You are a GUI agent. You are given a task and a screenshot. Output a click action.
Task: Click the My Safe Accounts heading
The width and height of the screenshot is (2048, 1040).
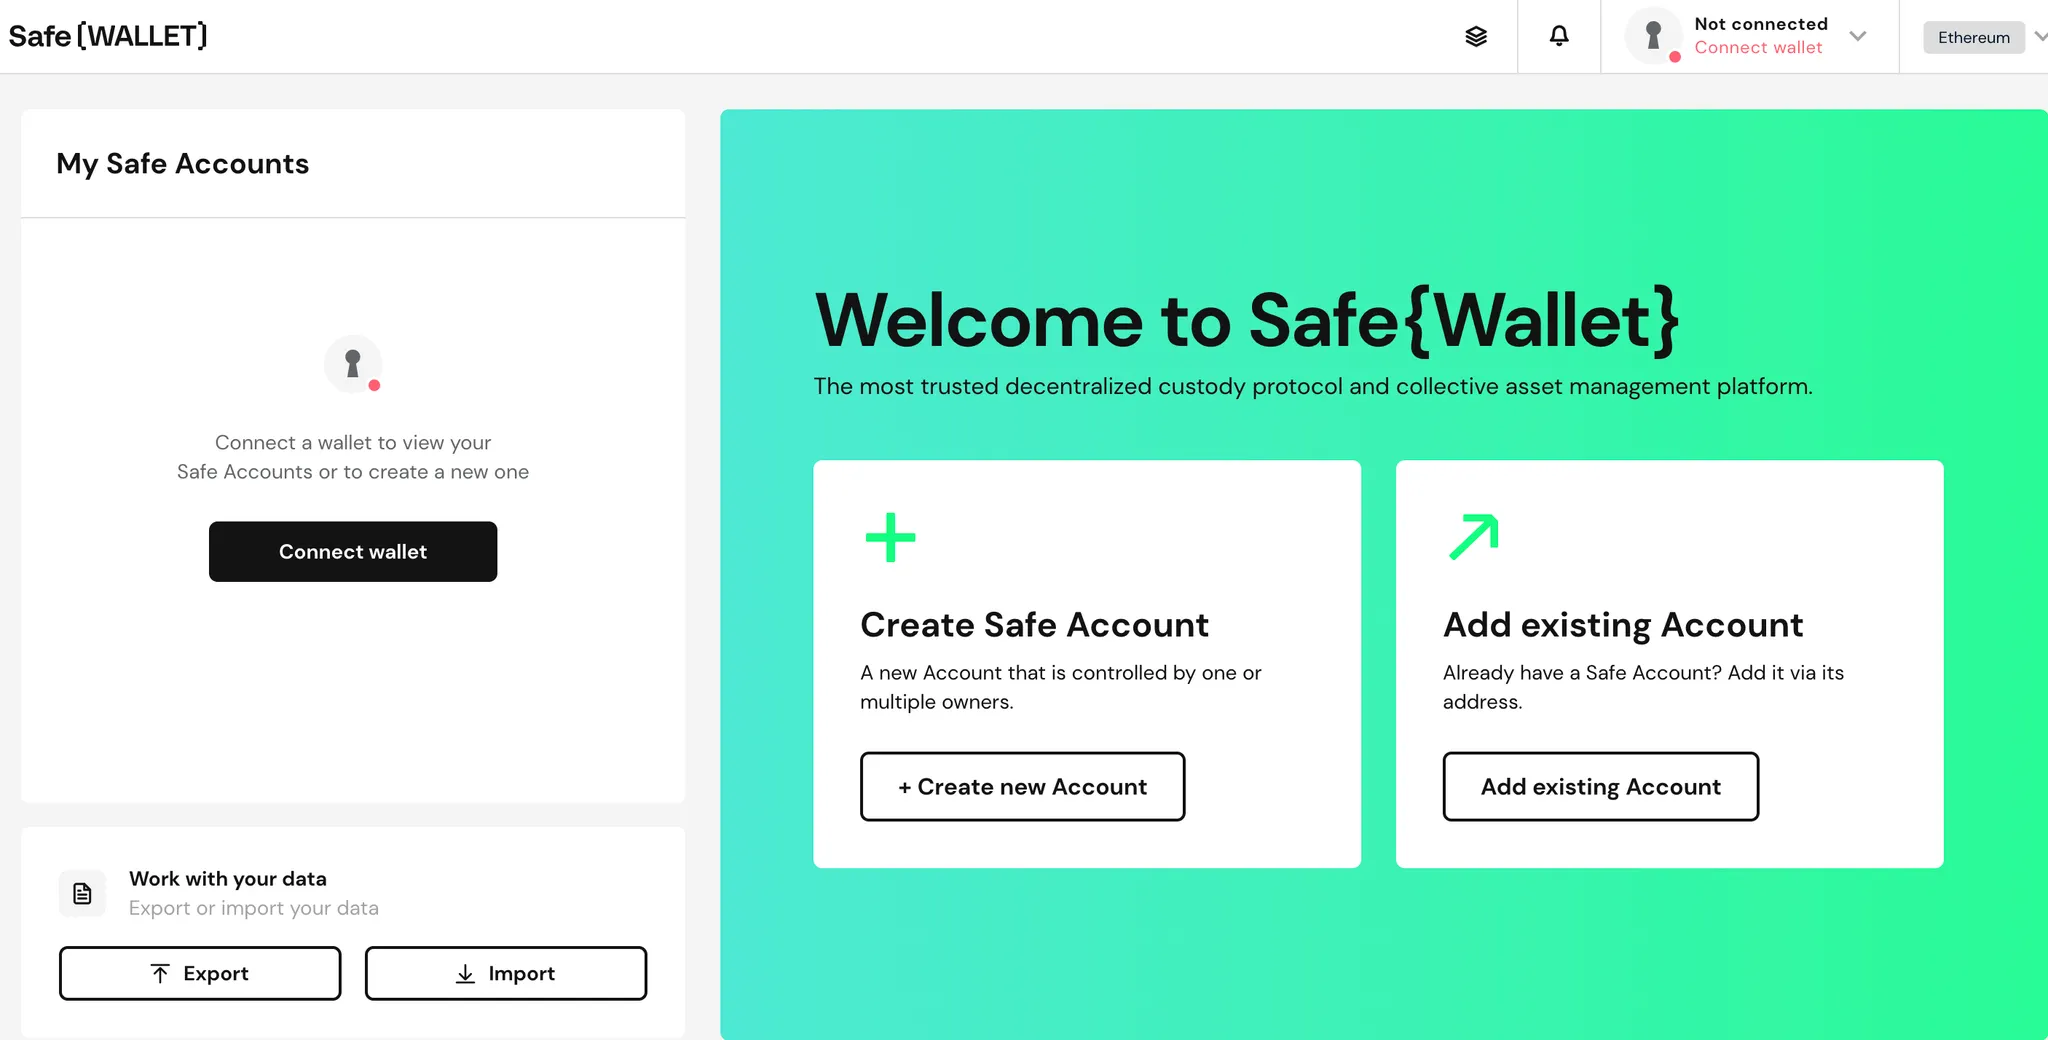pos(183,164)
